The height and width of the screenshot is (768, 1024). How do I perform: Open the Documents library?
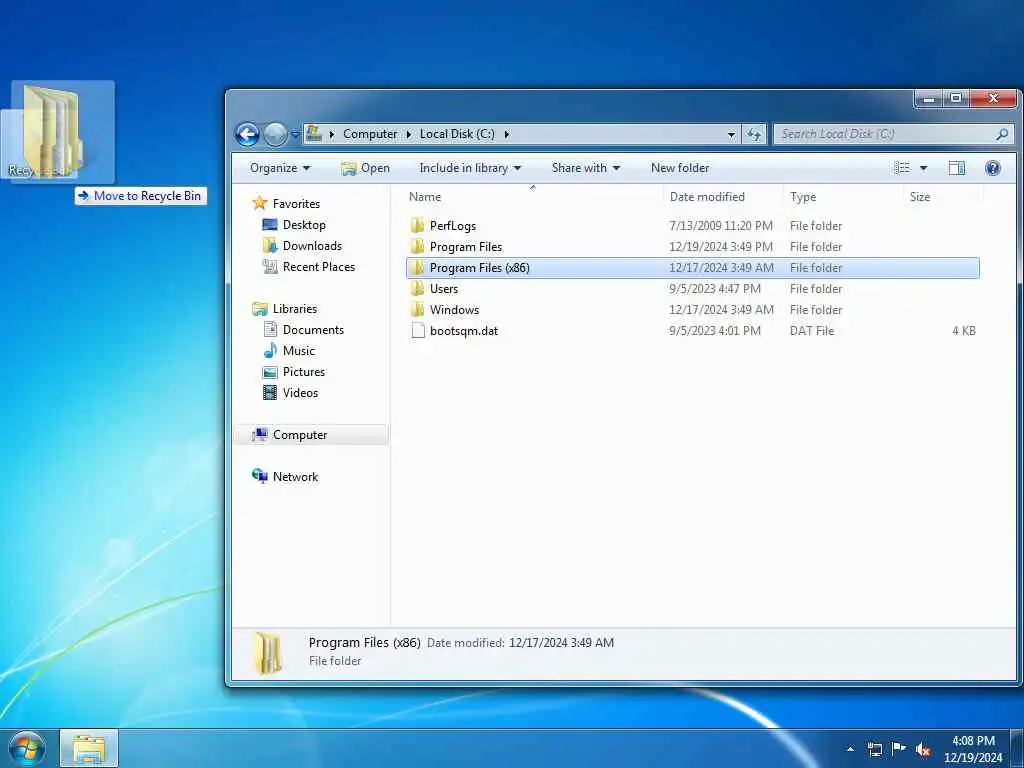303,330
